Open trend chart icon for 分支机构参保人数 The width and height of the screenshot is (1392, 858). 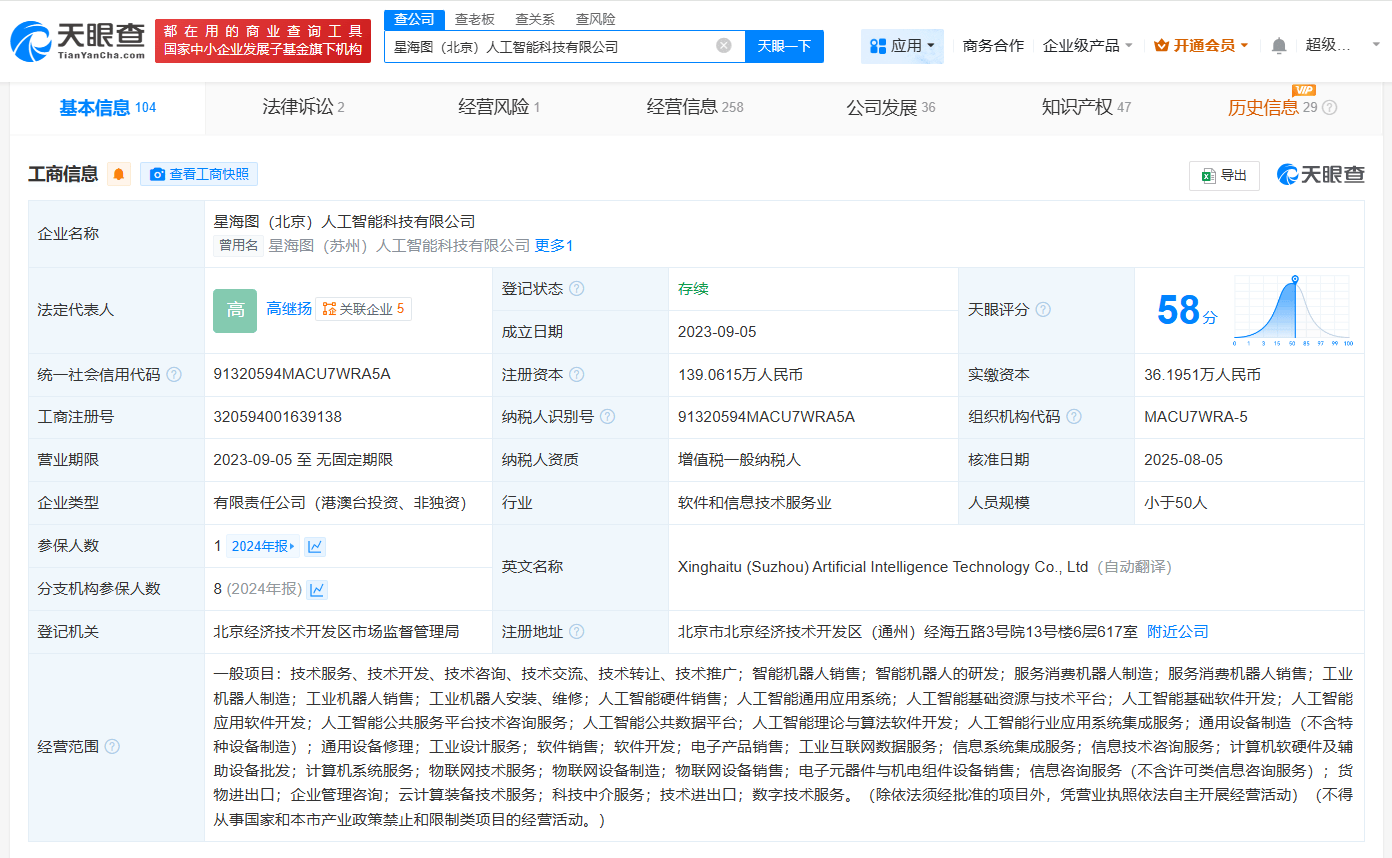[x=317, y=589]
